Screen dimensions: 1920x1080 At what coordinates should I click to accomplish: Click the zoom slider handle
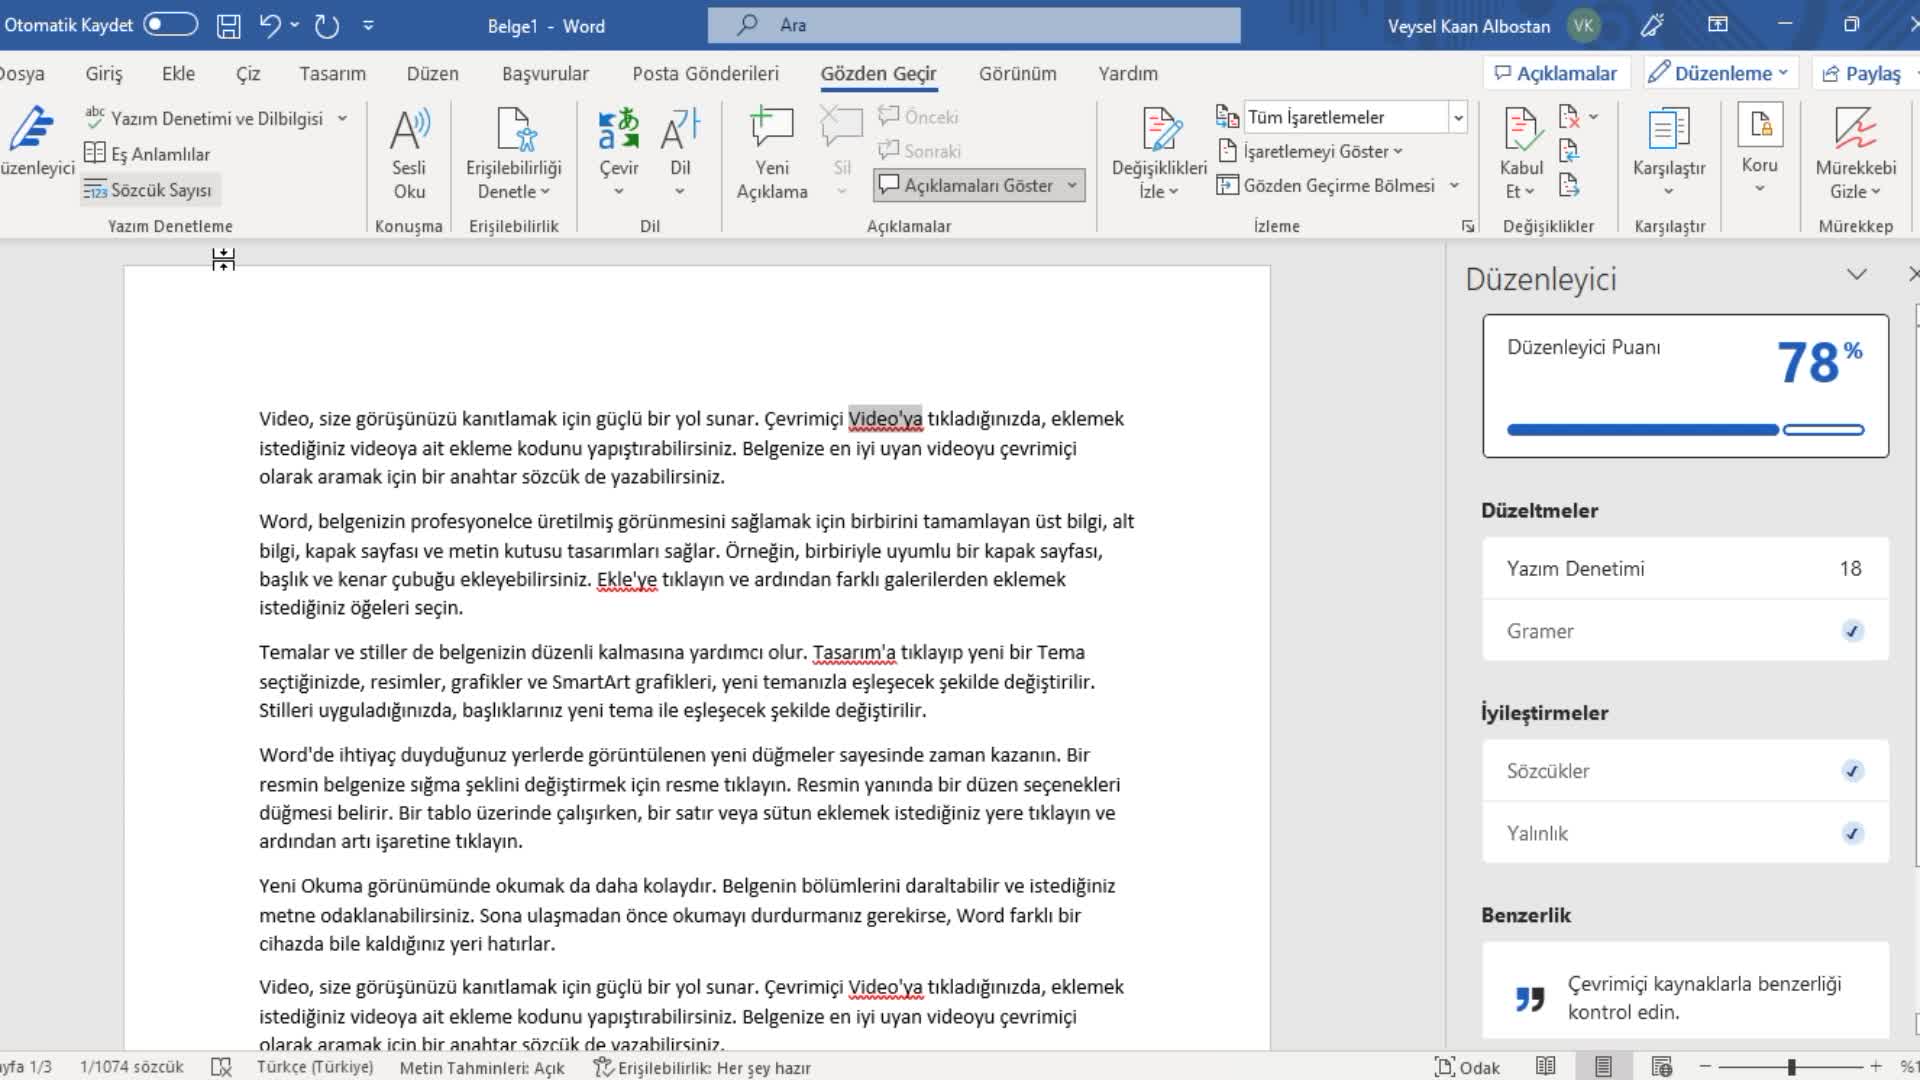pyautogui.click(x=1791, y=1067)
